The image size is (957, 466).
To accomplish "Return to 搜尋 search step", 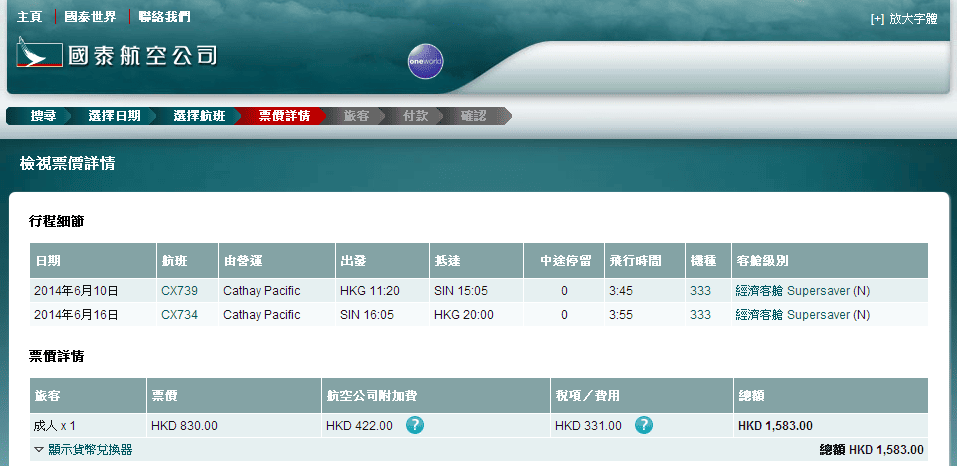I will click(x=43, y=116).
